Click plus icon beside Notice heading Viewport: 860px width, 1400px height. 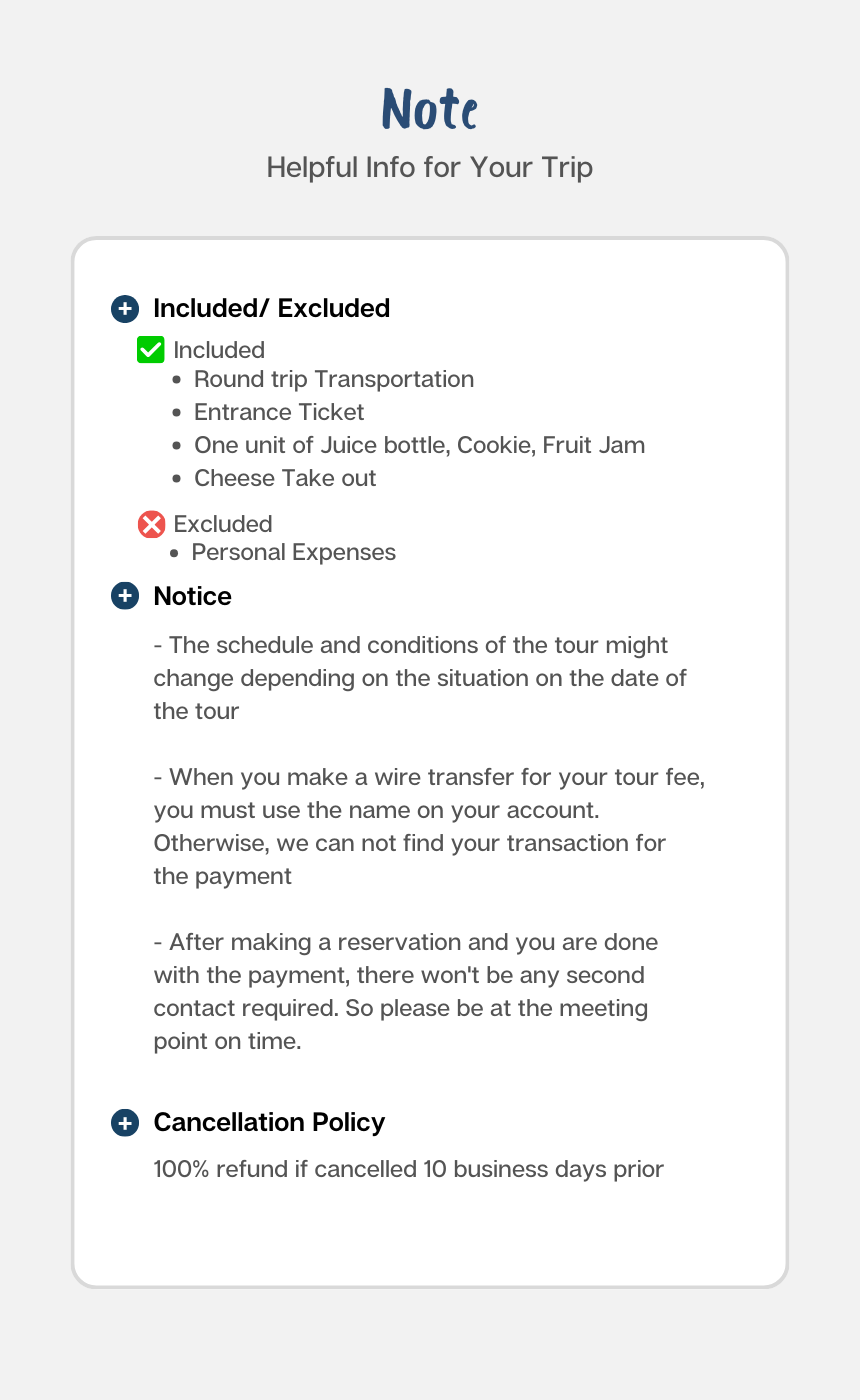124,596
